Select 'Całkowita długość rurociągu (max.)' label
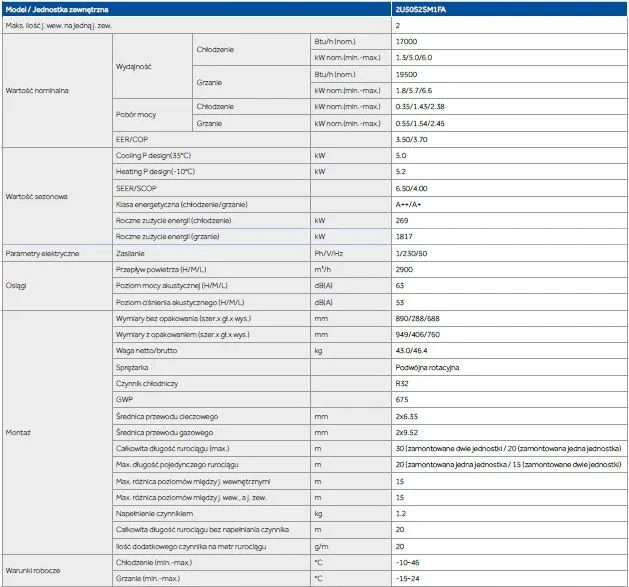The width and height of the screenshot is (629, 587). (x=172, y=449)
